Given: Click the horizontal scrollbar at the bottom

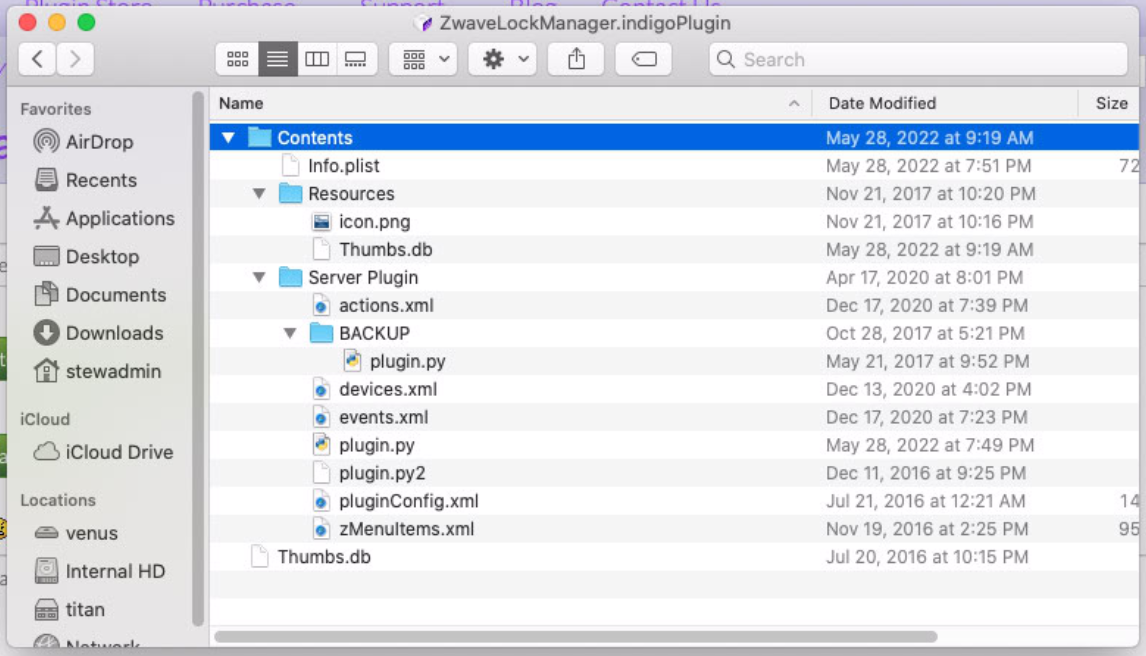Looking at the screenshot, I should click(575, 636).
